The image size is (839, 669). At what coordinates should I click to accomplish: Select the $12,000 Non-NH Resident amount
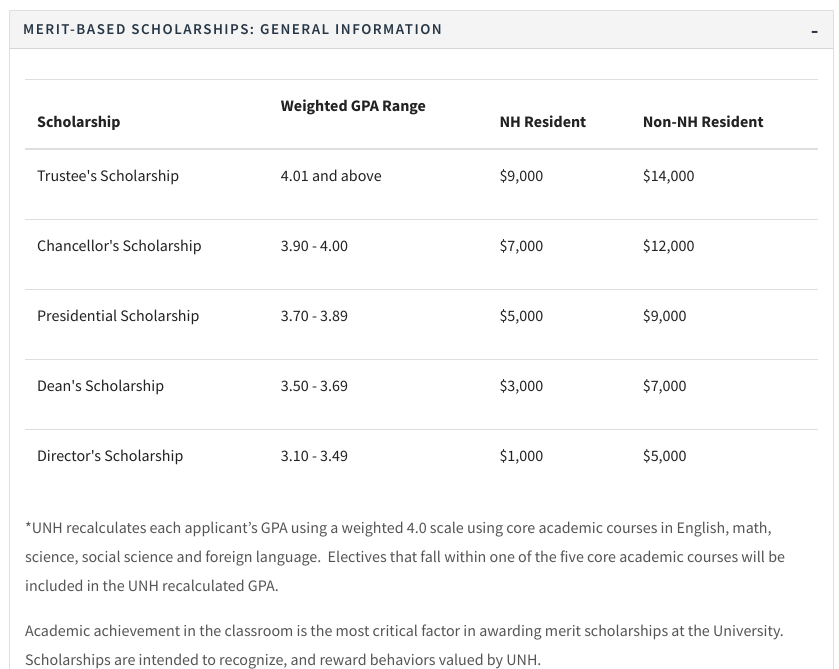tap(668, 246)
